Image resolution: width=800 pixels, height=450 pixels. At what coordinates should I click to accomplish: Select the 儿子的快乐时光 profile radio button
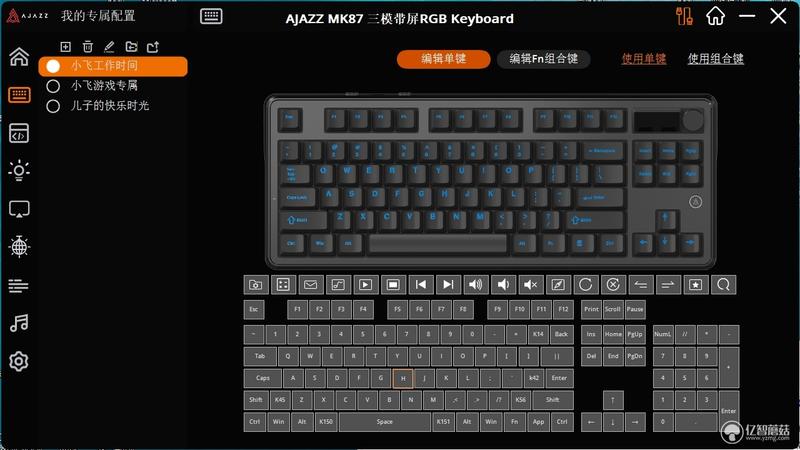[x=53, y=106]
